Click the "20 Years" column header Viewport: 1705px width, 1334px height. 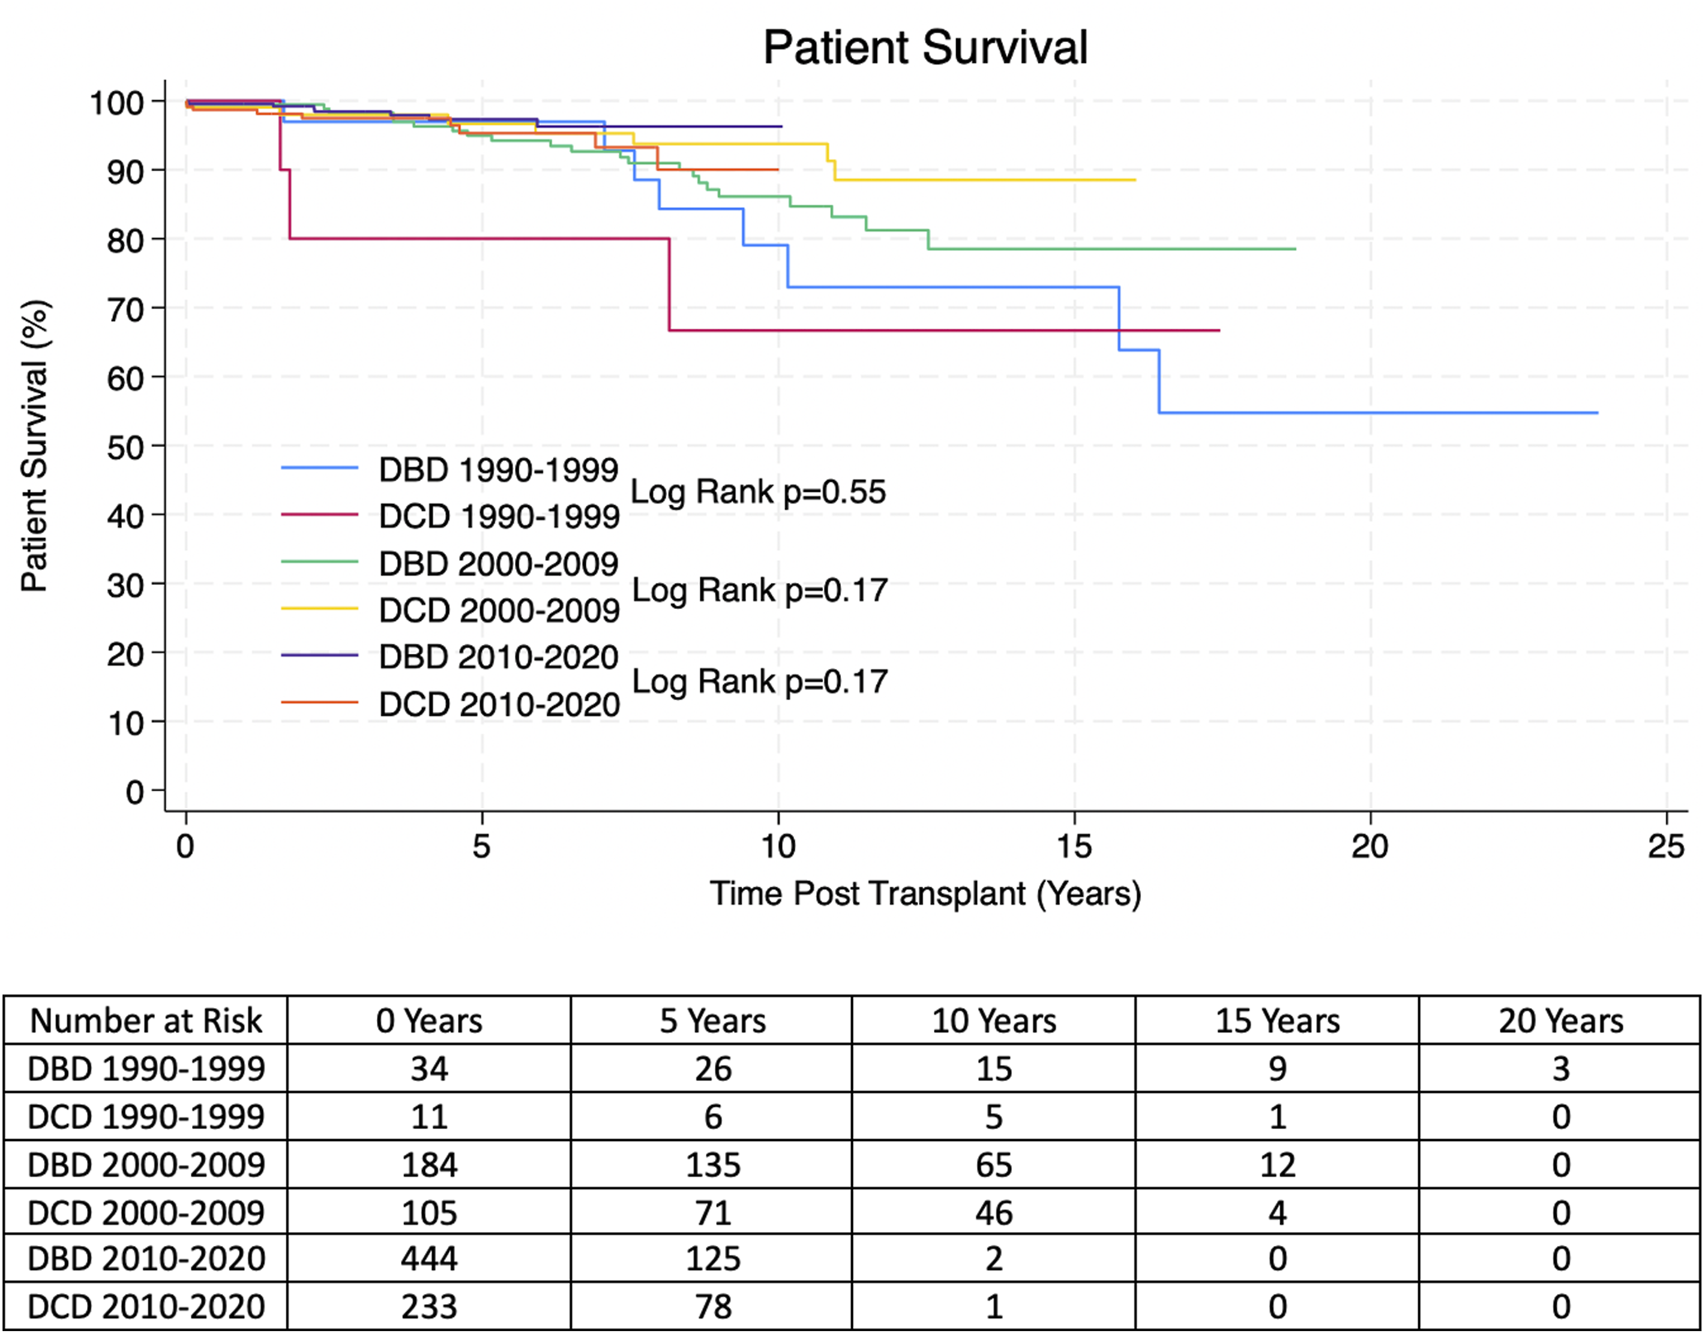[1560, 1021]
